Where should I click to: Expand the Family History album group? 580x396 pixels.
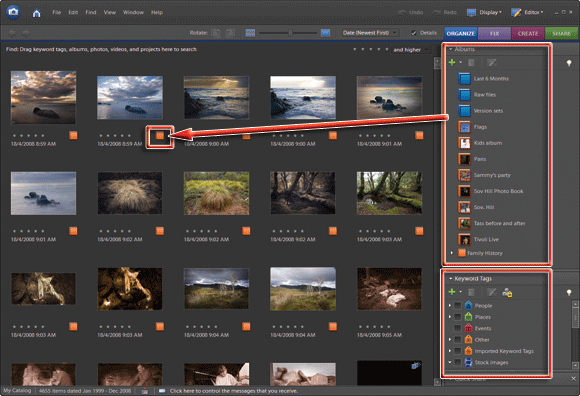452,253
